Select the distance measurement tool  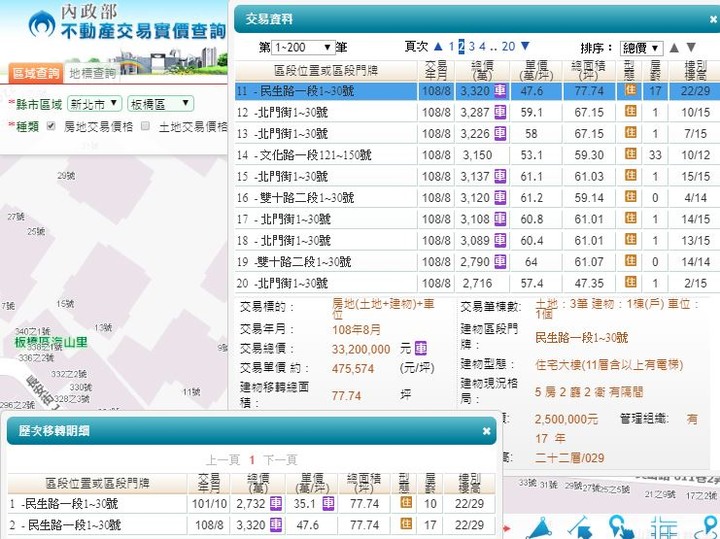click(x=580, y=528)
